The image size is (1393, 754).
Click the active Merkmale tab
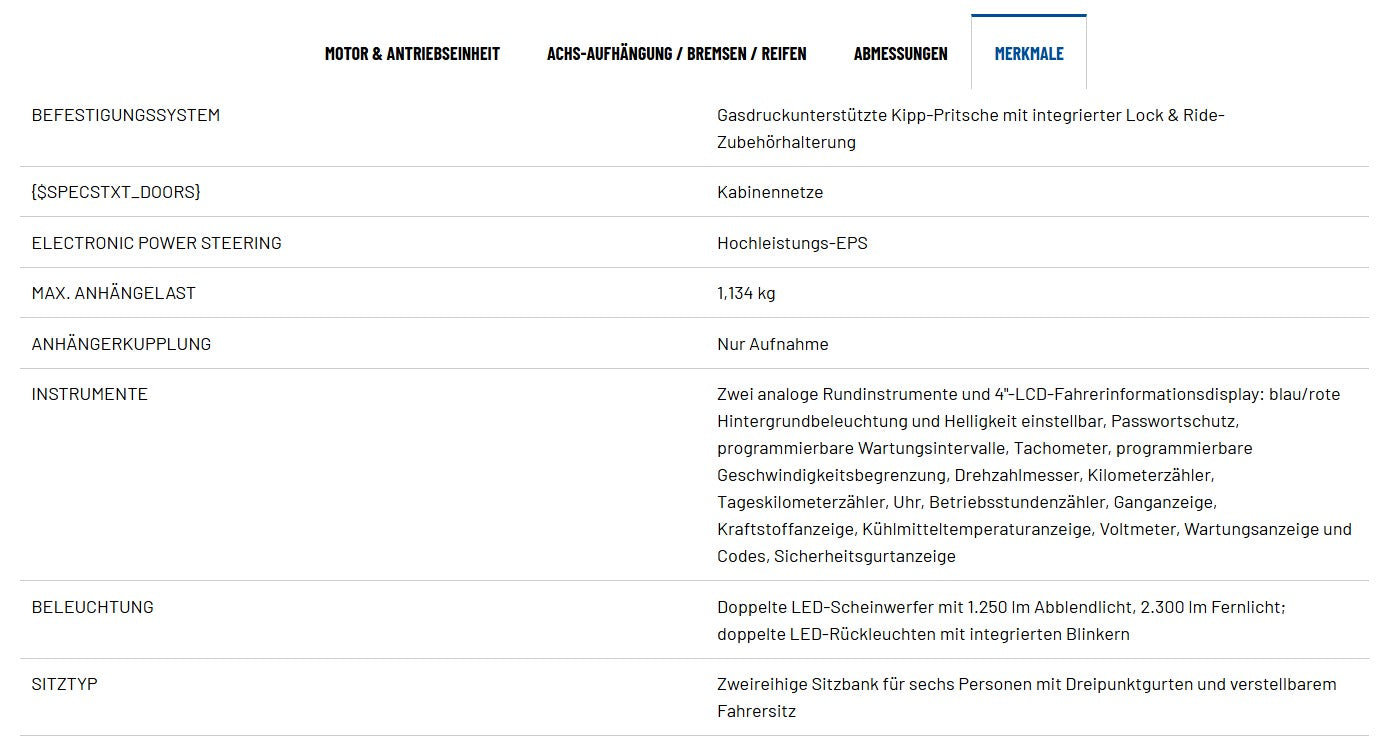tap(1028, 54)
